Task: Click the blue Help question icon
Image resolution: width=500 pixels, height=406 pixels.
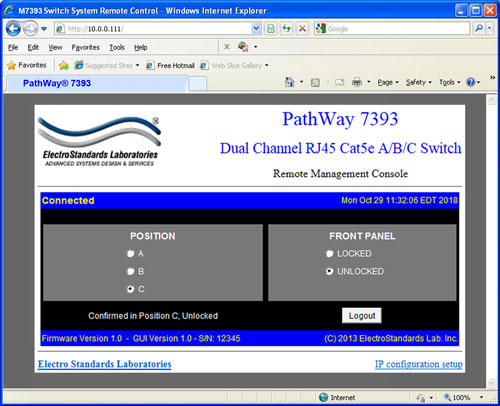Action: click(x=471, y=82)
